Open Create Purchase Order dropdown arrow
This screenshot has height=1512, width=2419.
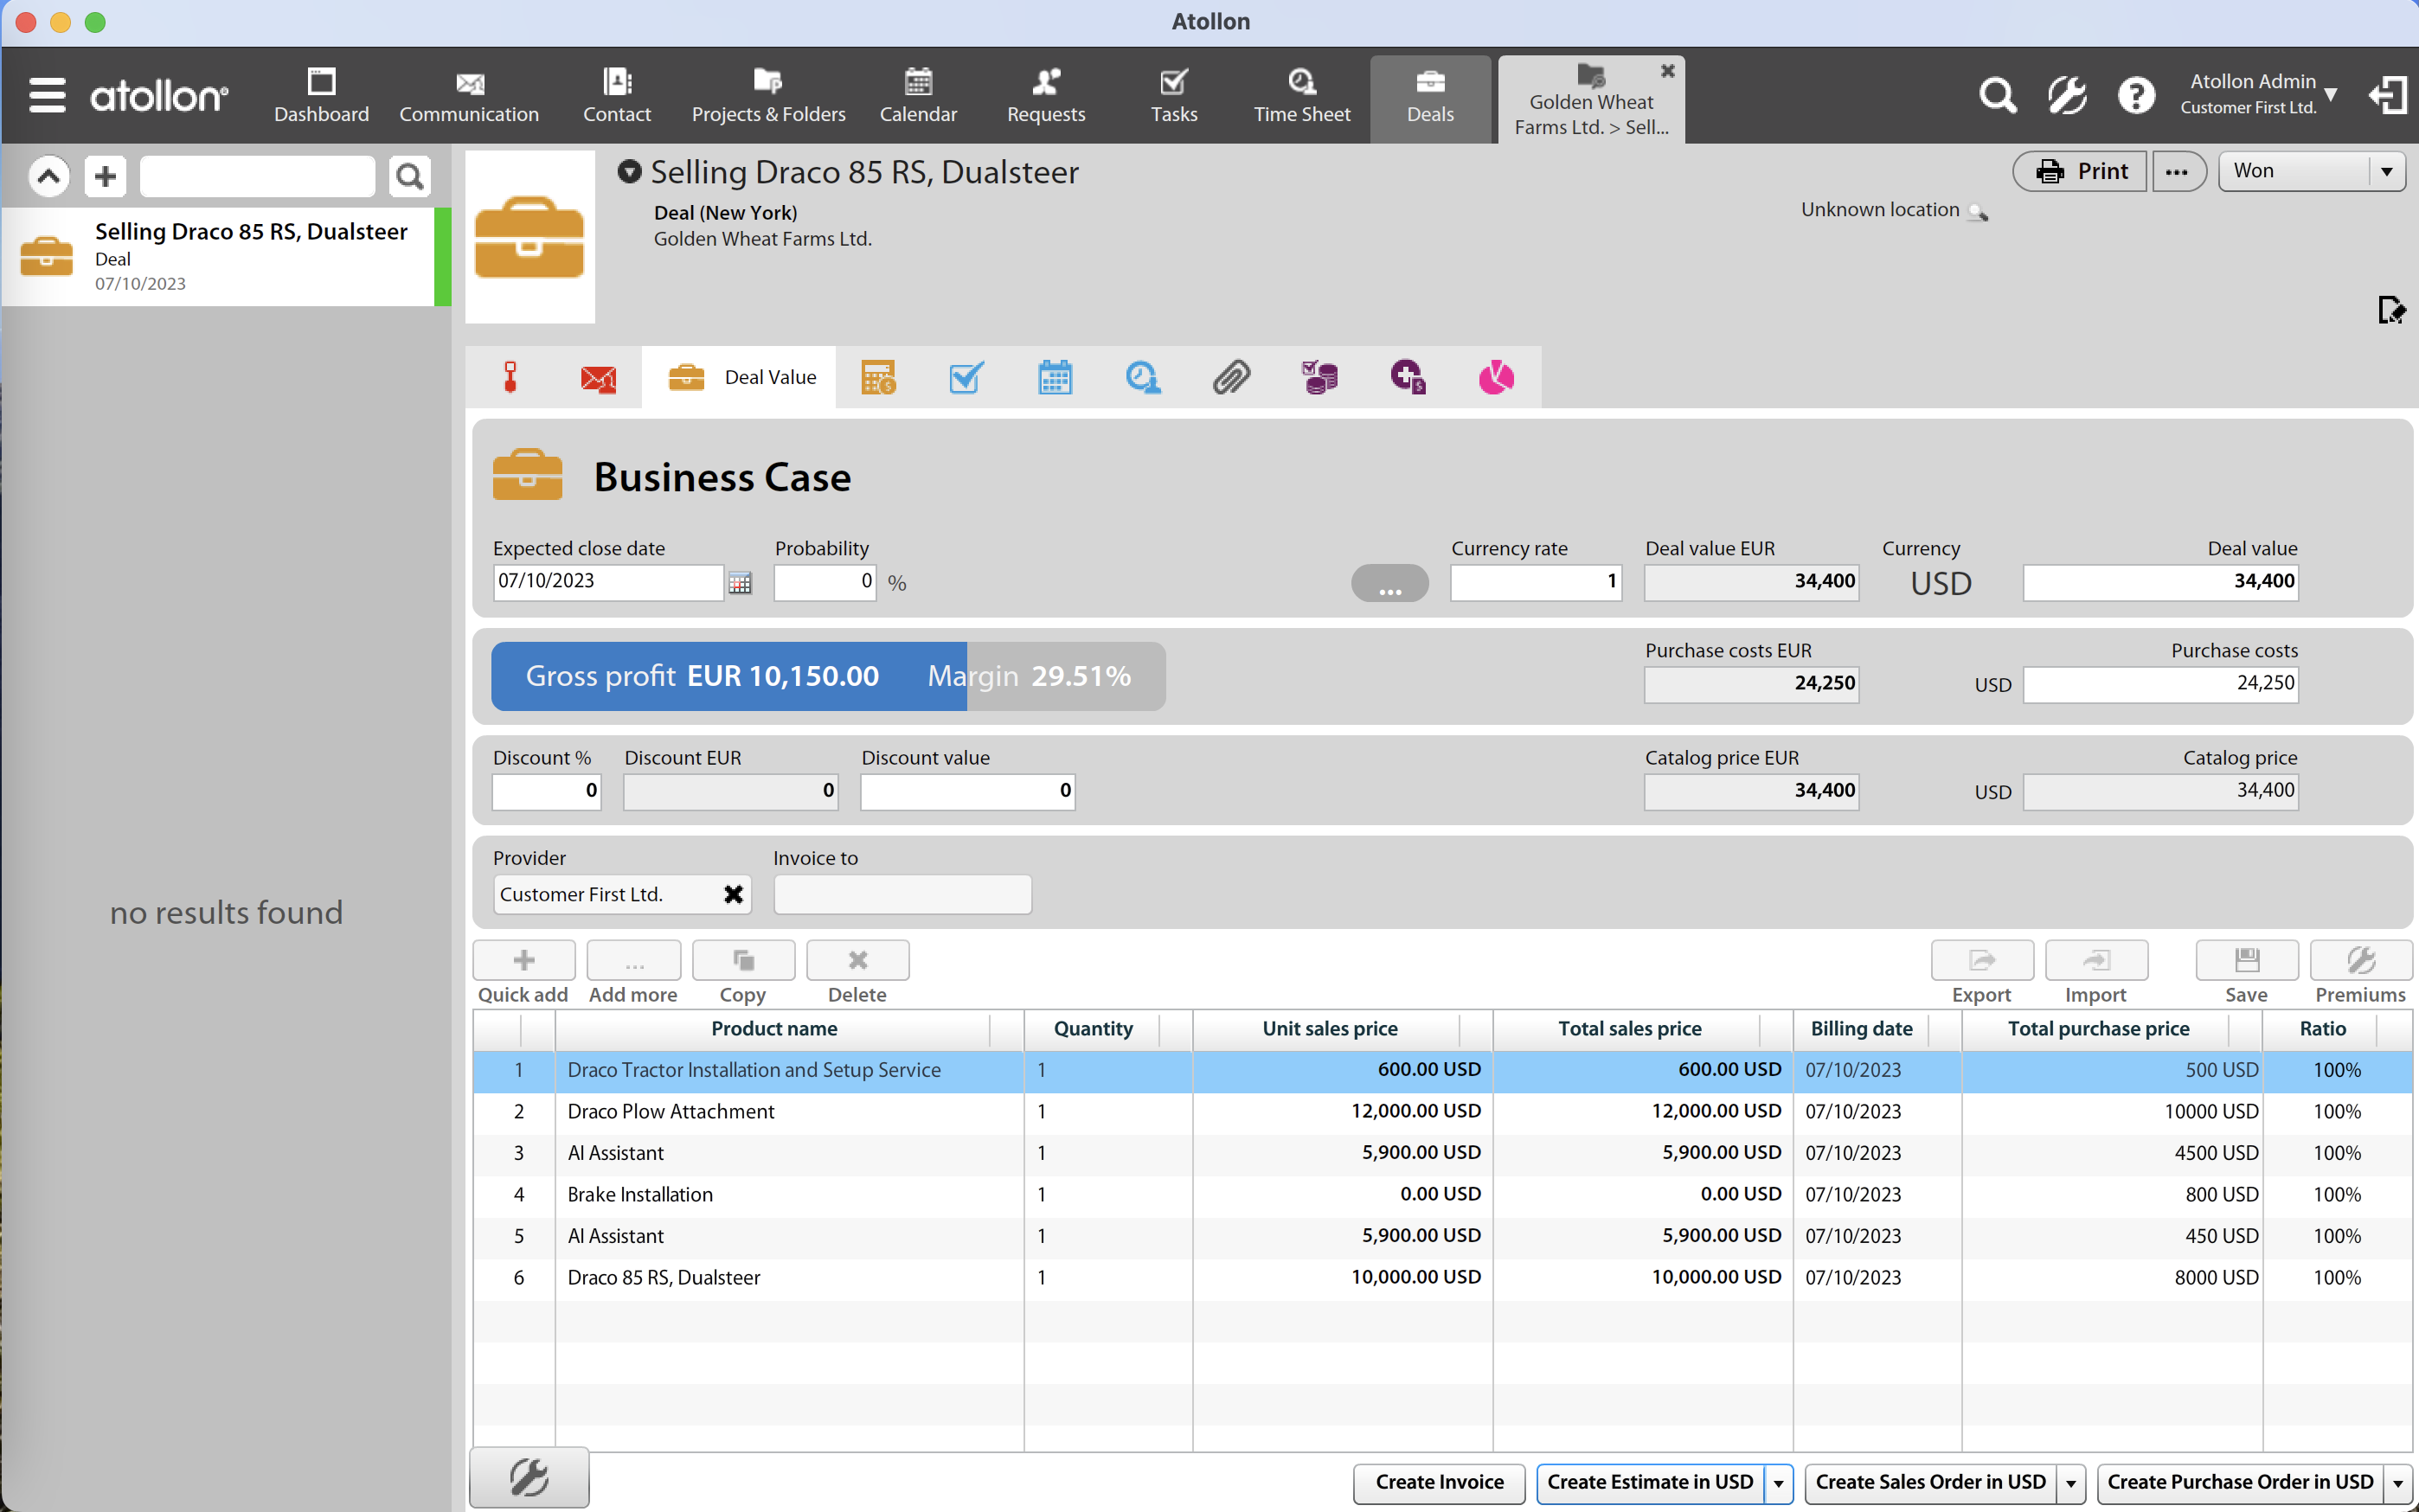tap(2397, 1483)
